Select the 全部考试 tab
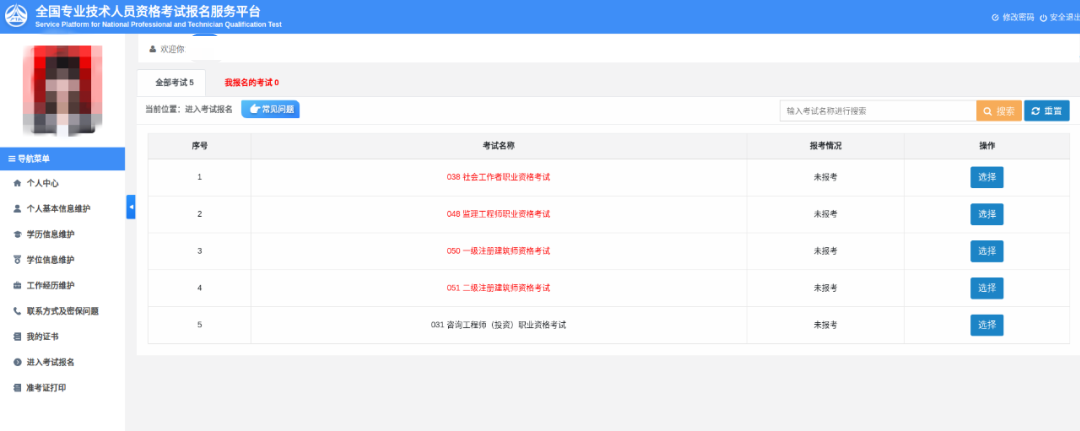The height and width of the screenshot is (431, 1080). tap(174, 82)
